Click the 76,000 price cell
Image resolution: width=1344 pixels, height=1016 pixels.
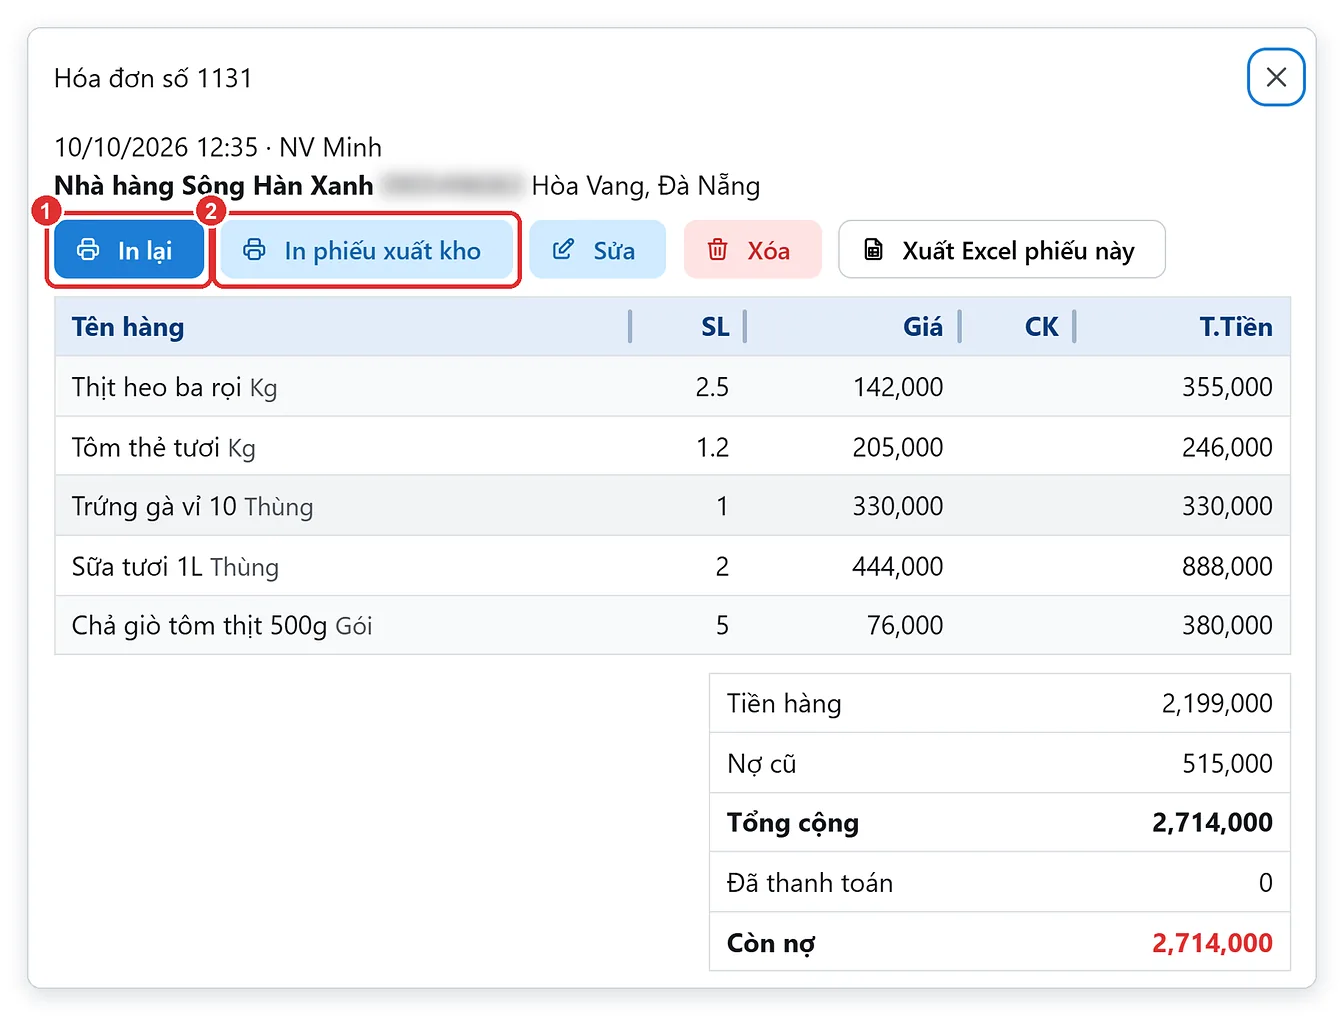905,625
